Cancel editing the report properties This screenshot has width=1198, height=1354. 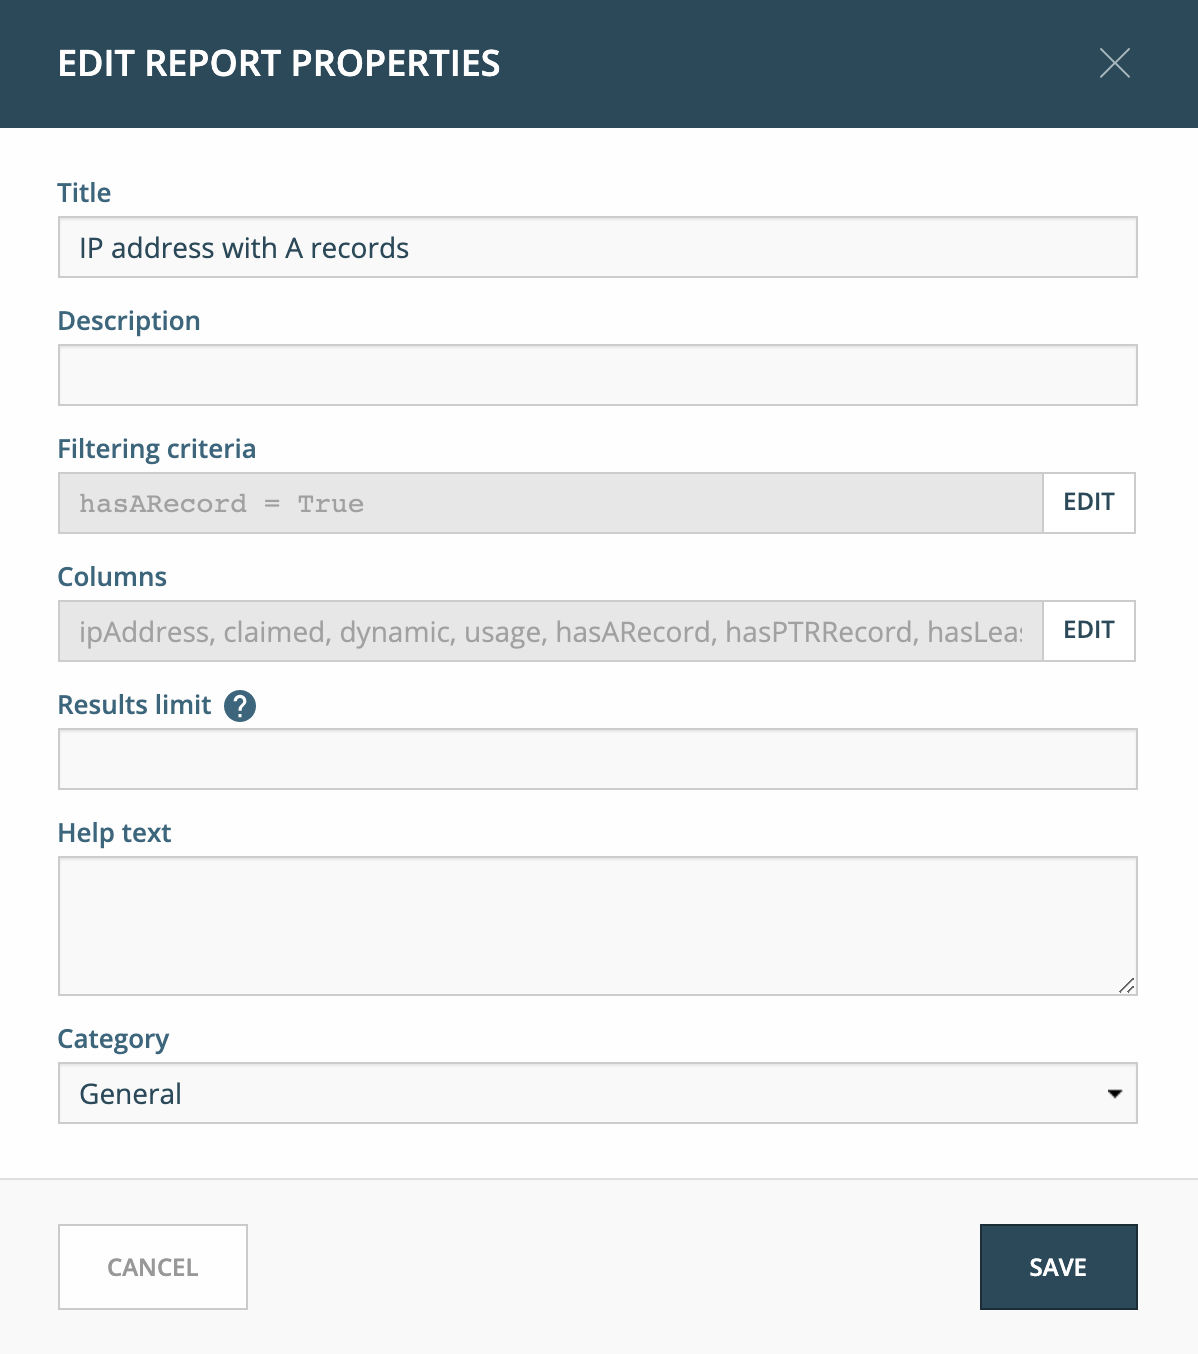(153, 1267)
